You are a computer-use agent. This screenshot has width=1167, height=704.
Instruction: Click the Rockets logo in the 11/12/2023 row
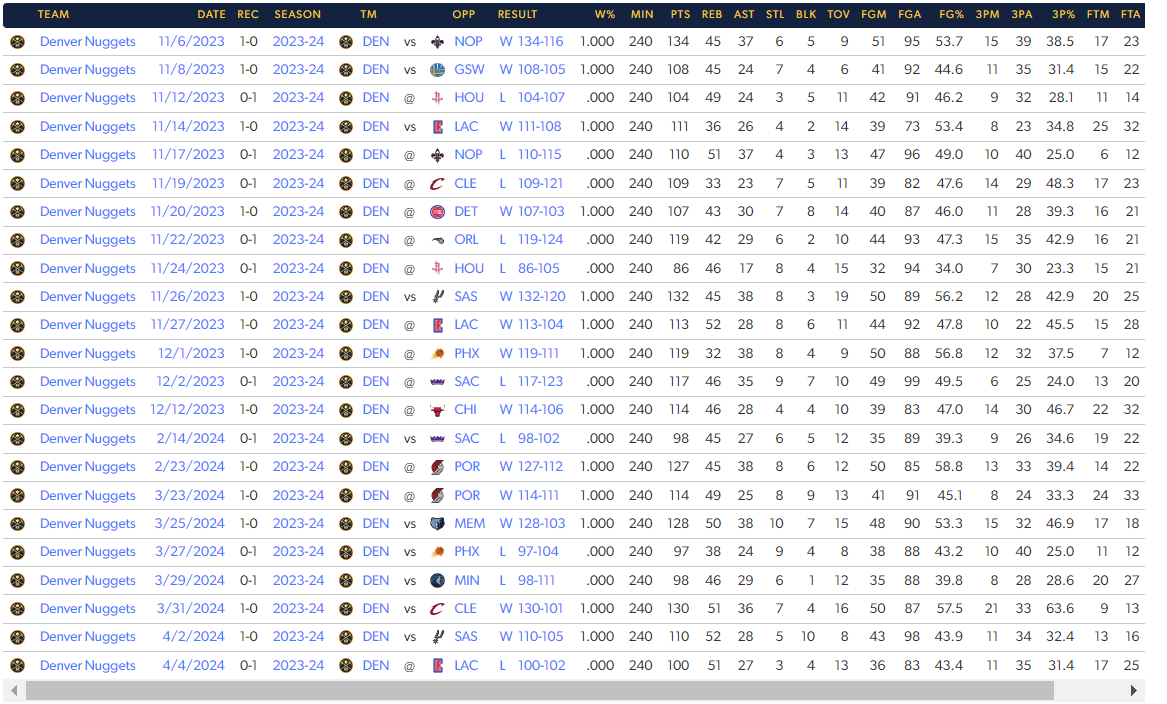438,98
